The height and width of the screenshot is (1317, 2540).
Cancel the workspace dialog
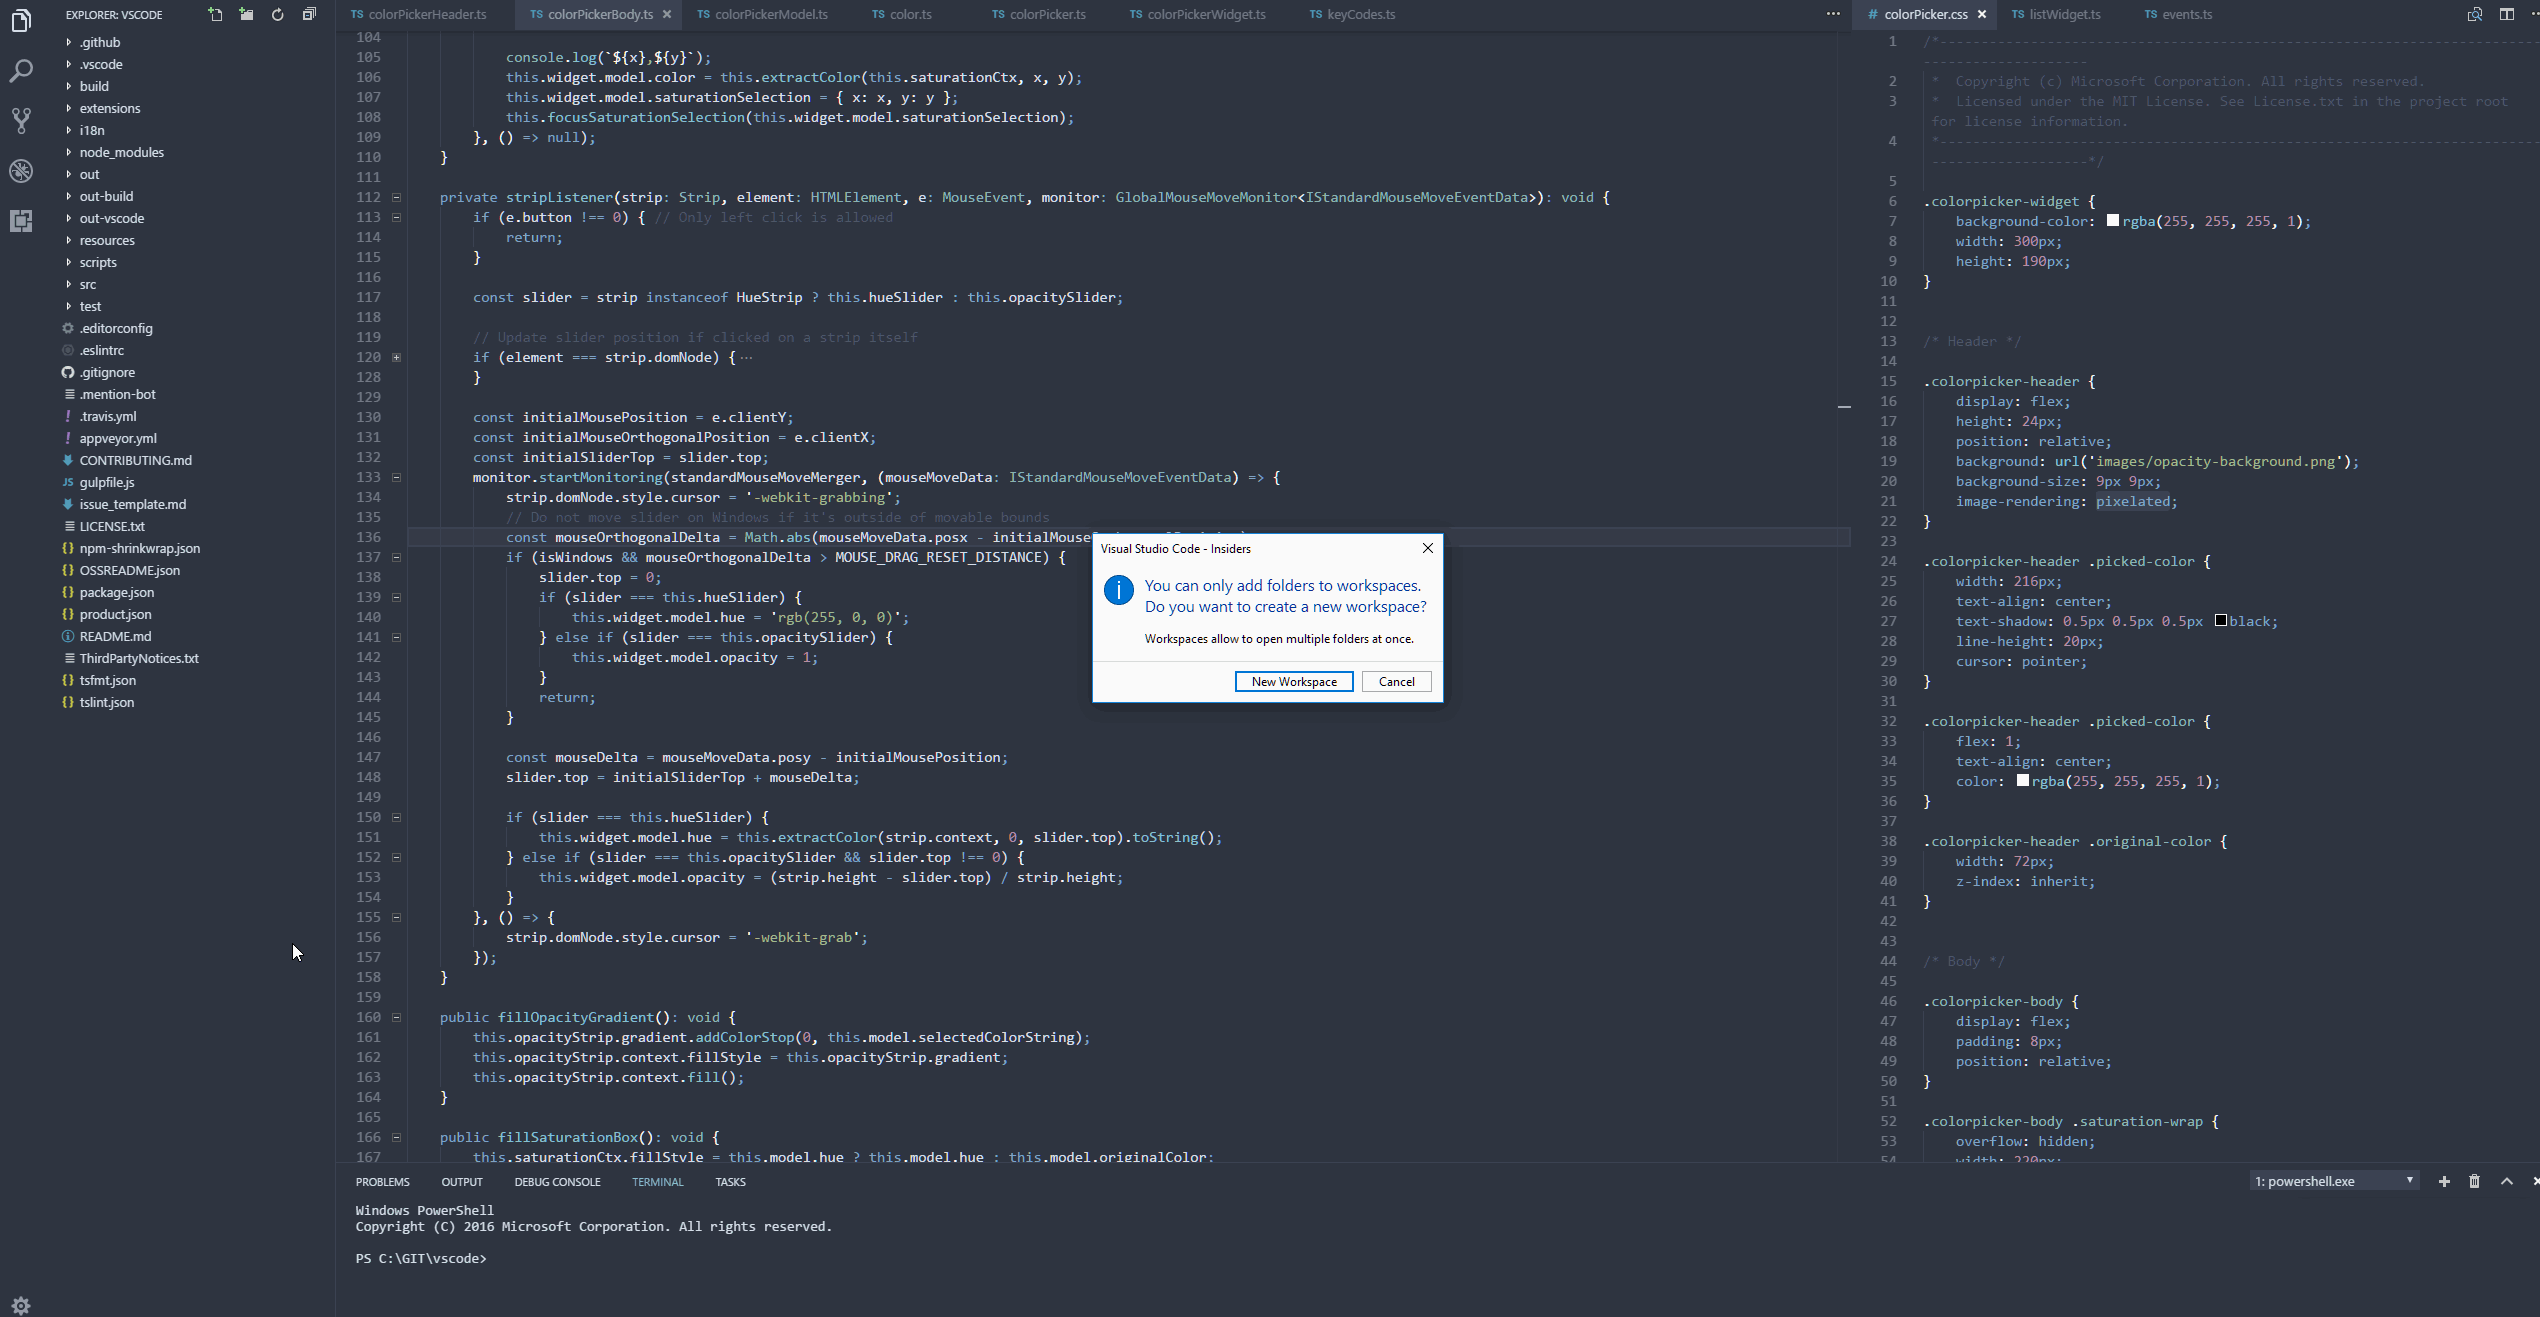[x=1396, y=681]
